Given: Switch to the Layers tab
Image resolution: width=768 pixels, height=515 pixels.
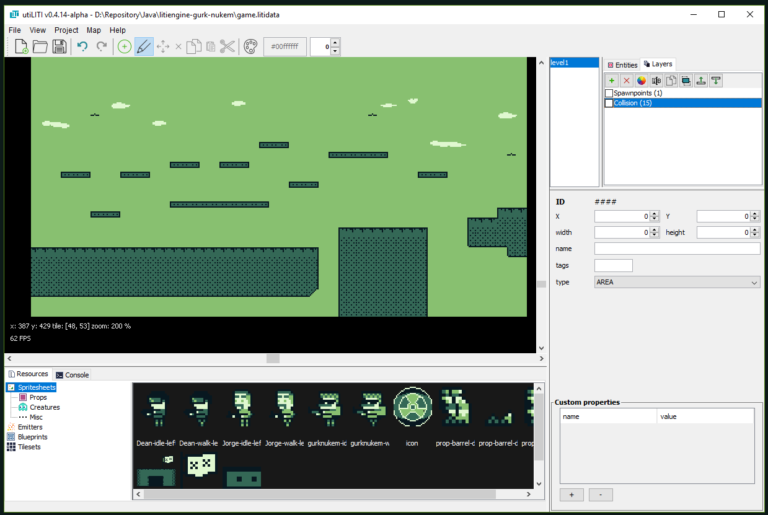Looking at the screenshot, I should point(658,64).
